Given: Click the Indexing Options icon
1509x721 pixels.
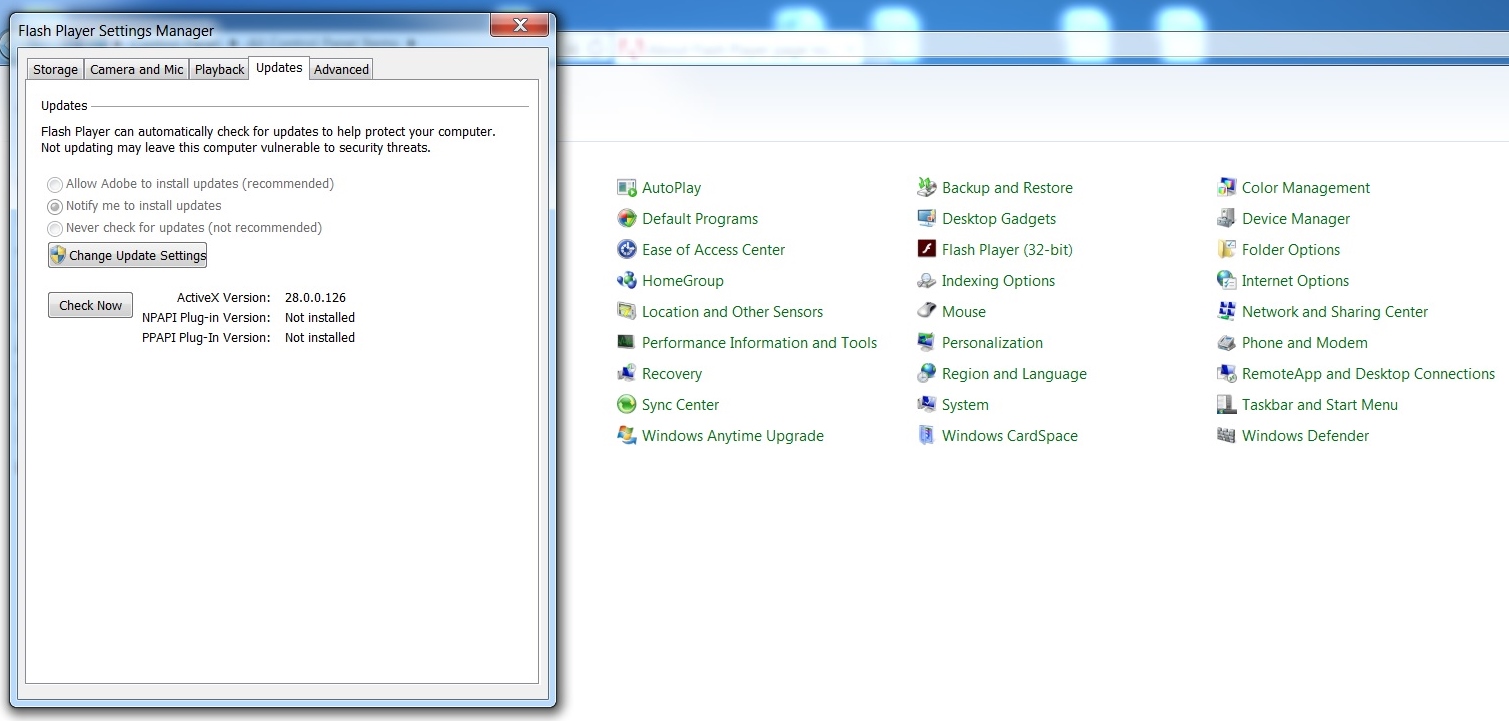Looking at the screenshot, I should coord(927,281).
